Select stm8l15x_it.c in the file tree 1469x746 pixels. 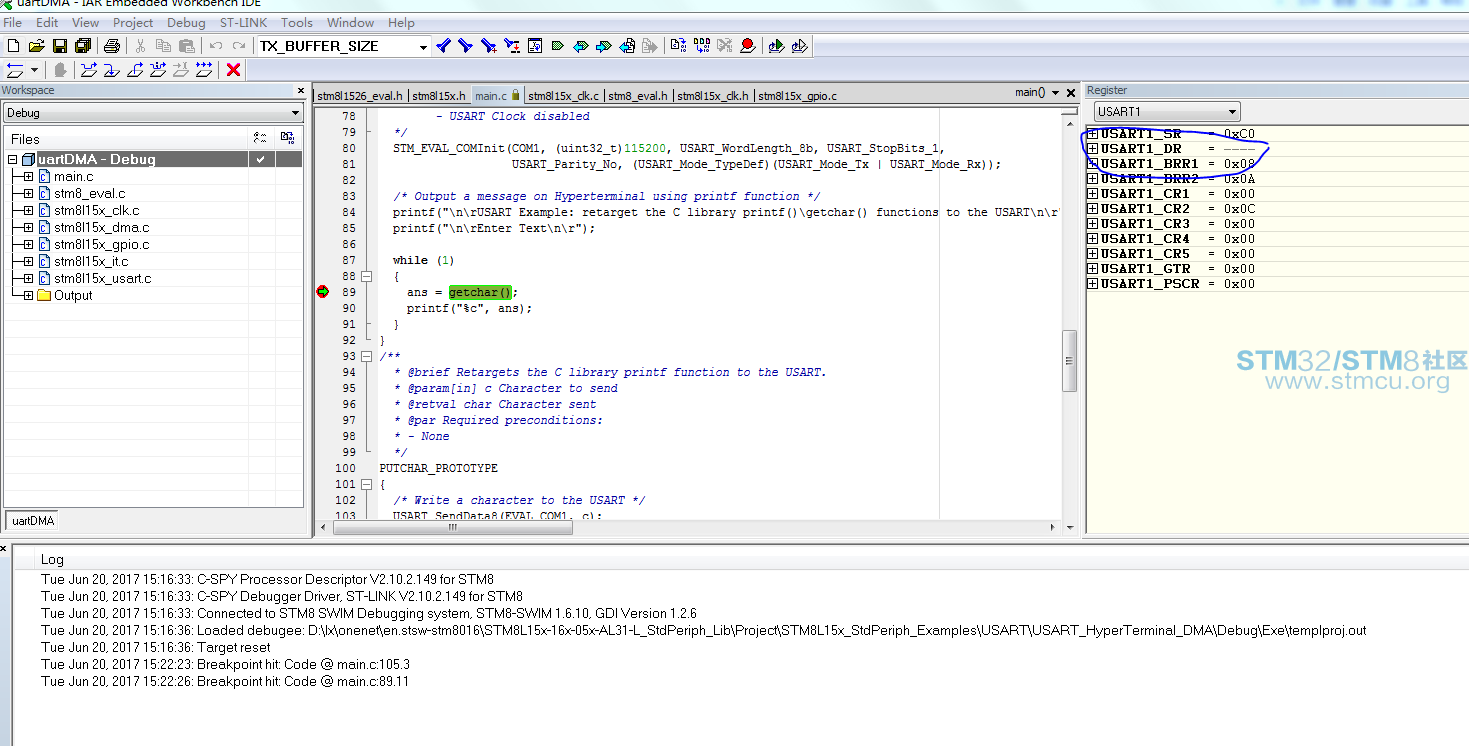[x=91, y=262]
